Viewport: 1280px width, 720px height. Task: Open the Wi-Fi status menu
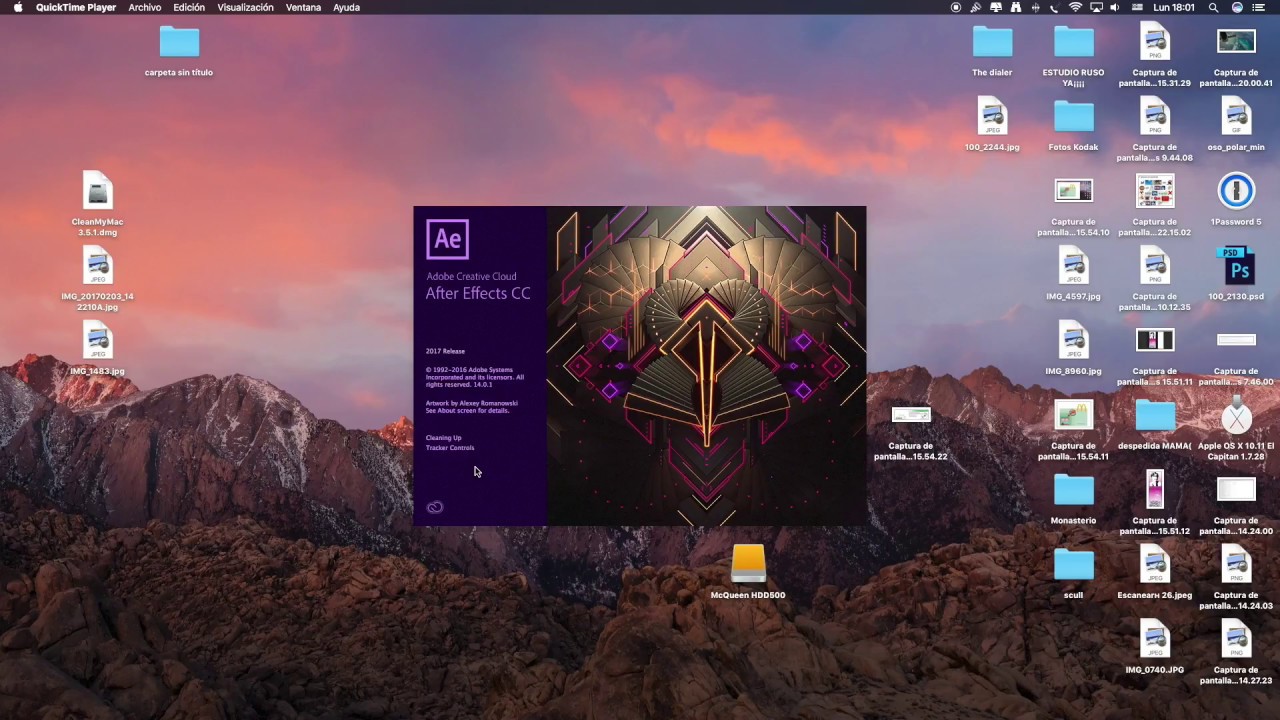[x=1076, y=7]
